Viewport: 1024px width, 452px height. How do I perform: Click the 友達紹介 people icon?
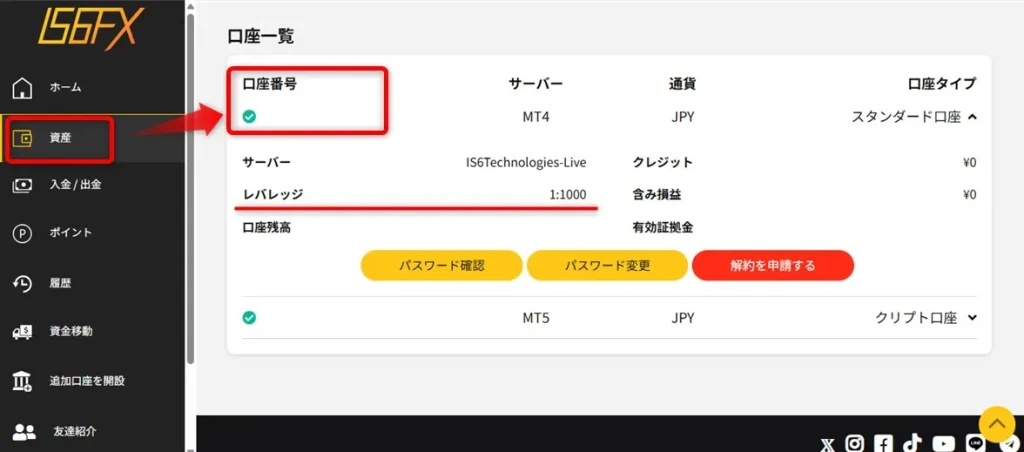tap(24, 432)
